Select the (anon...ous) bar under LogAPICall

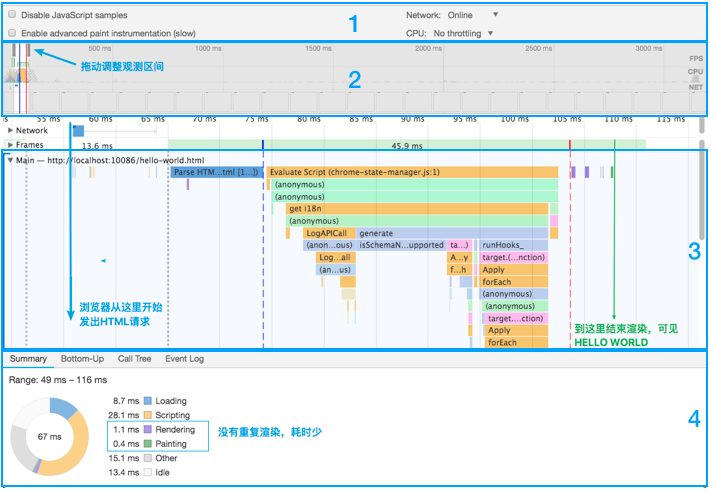coord(329,245)
